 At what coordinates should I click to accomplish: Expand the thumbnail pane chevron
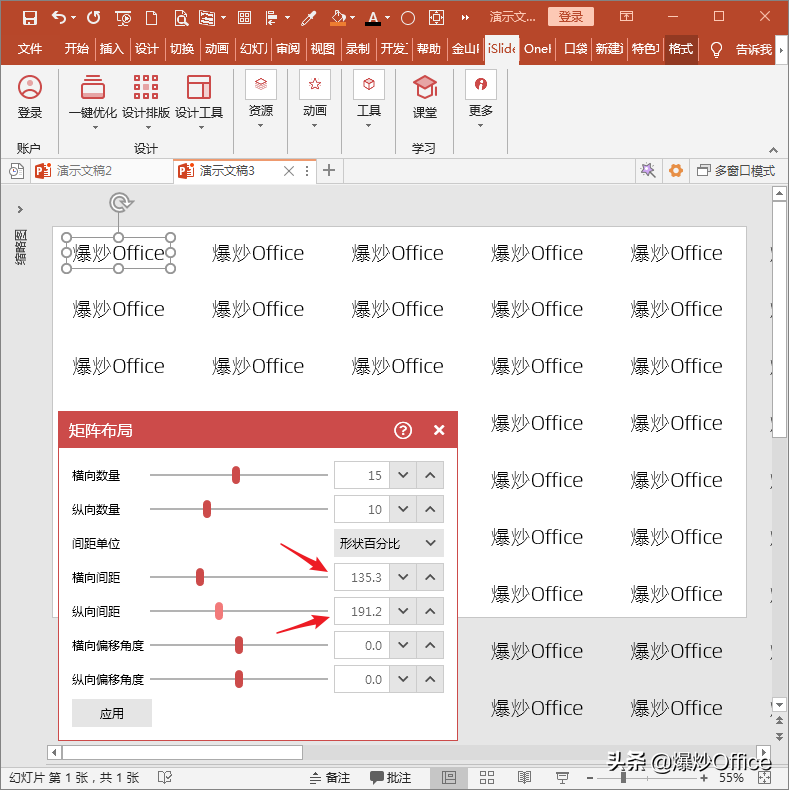20,209
